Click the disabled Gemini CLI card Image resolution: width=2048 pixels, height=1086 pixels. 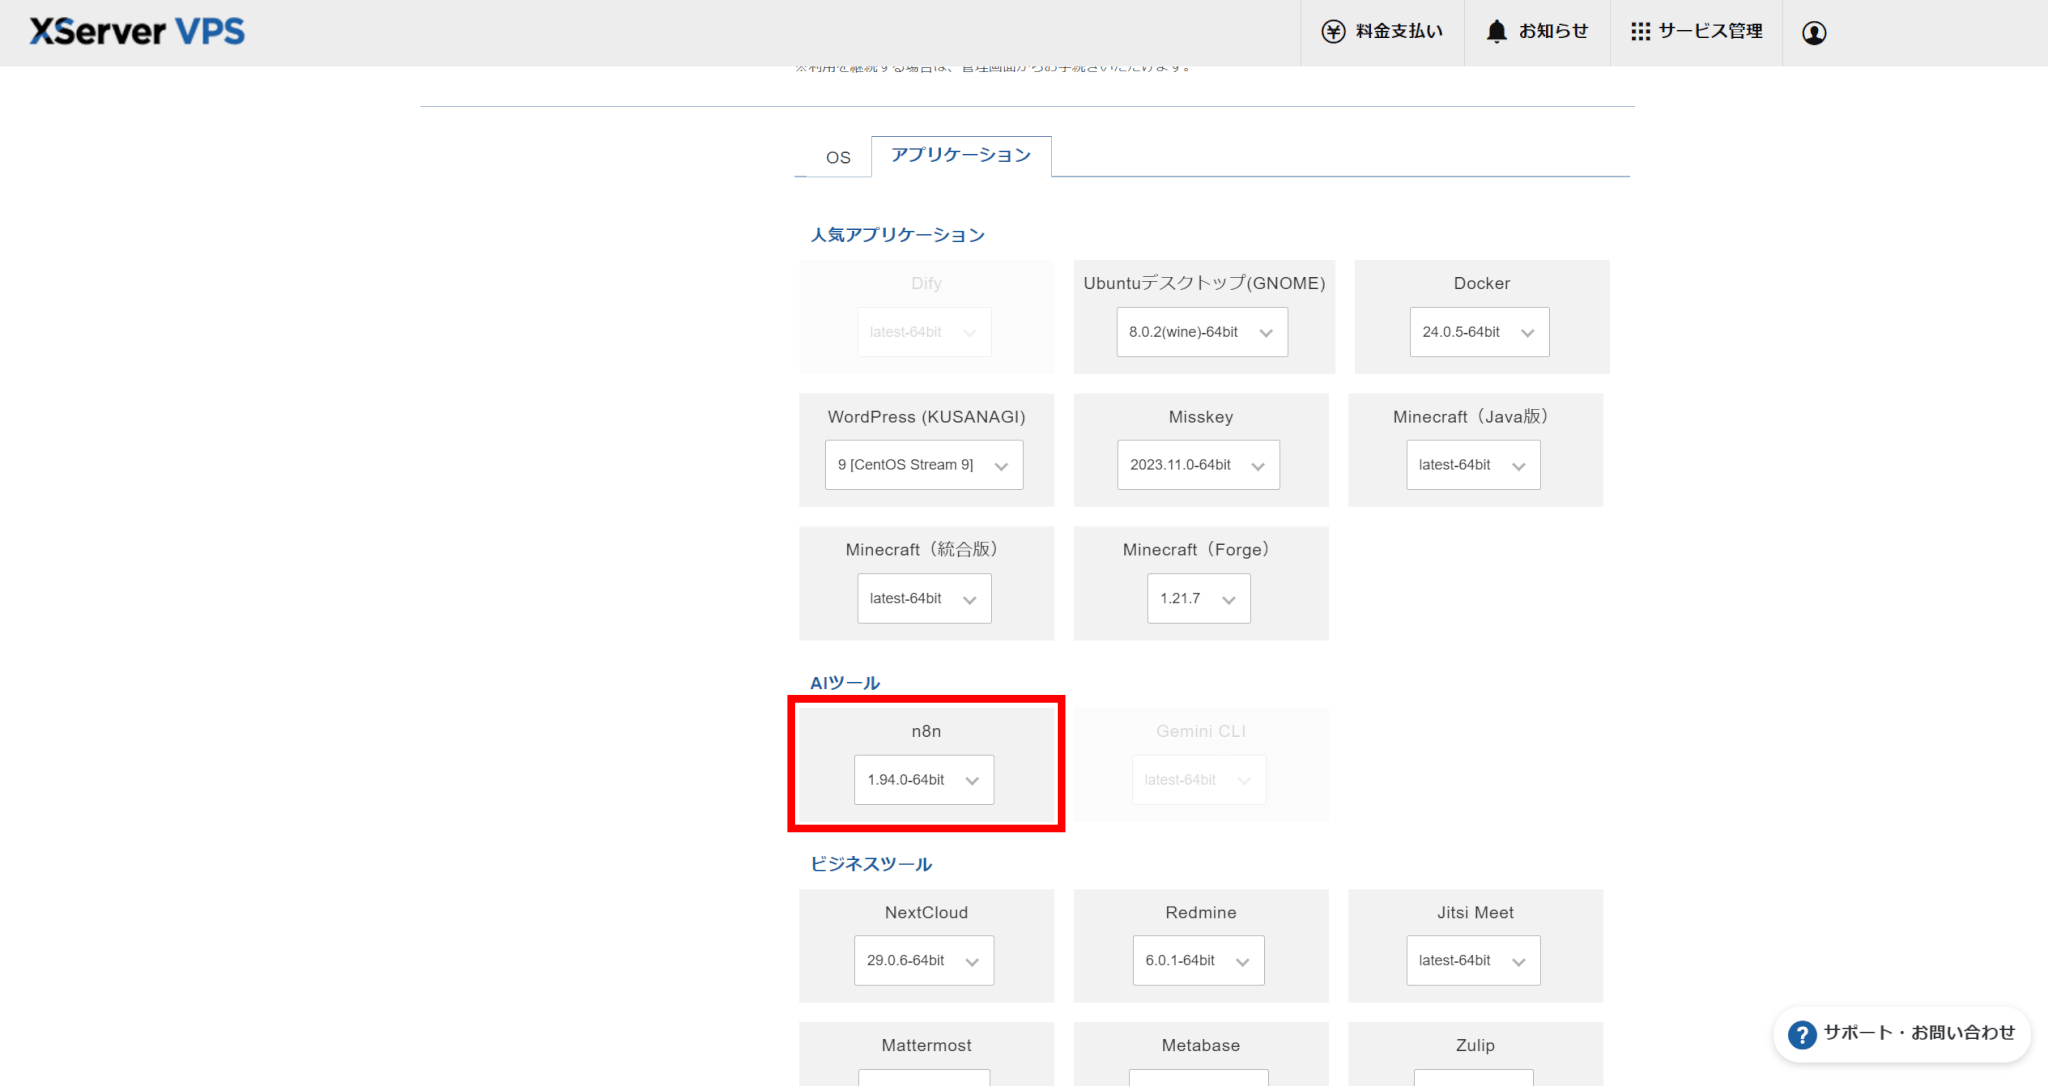[x=1201, y=765]
